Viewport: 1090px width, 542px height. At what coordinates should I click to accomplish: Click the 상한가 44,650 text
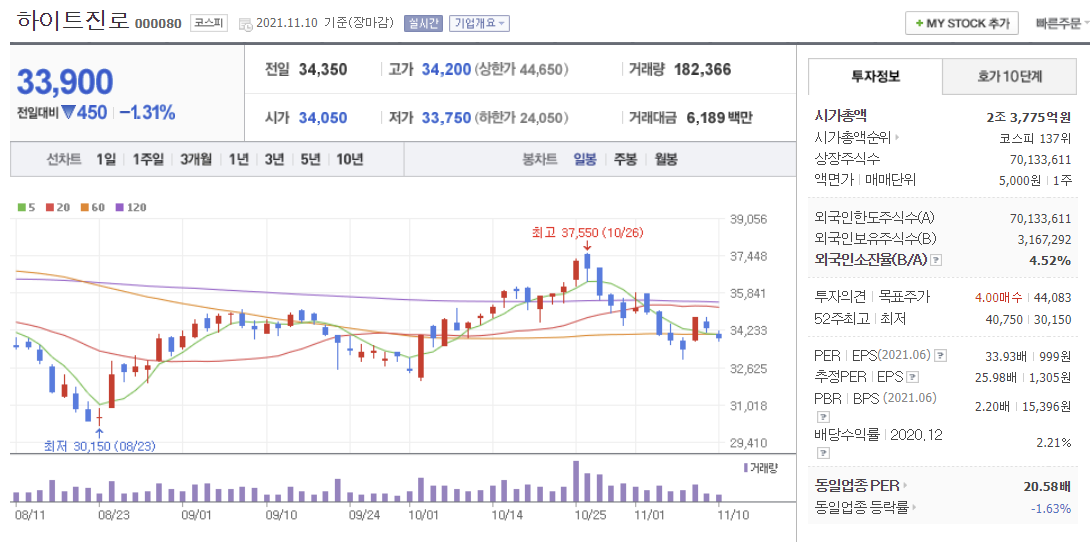pos(522,69)
